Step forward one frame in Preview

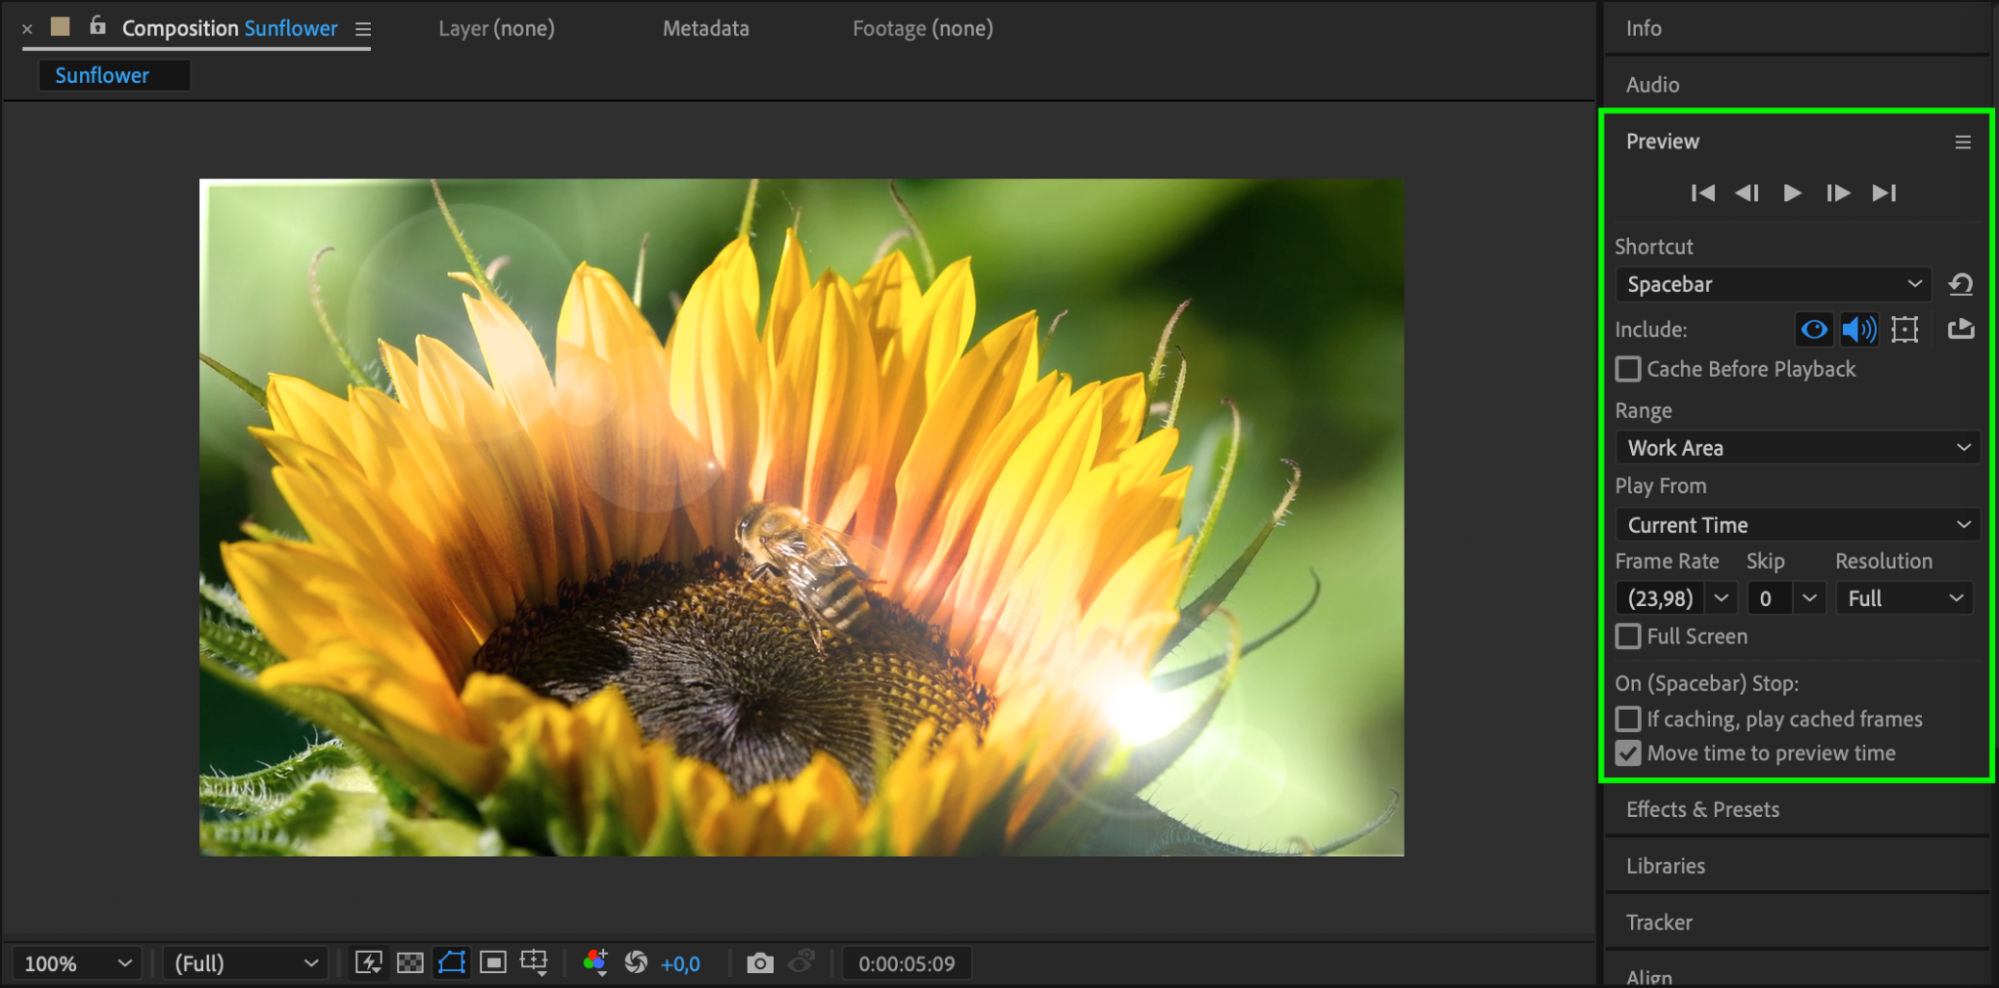click(1838, 193)
